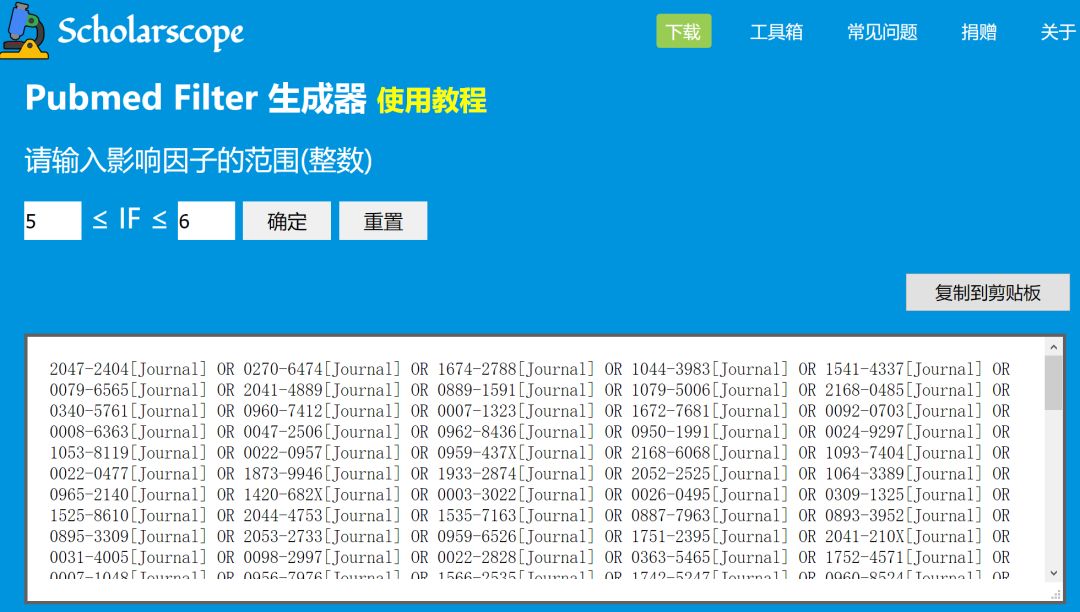Click the 2168-0485[Journal] entry text

click(904, 390)
